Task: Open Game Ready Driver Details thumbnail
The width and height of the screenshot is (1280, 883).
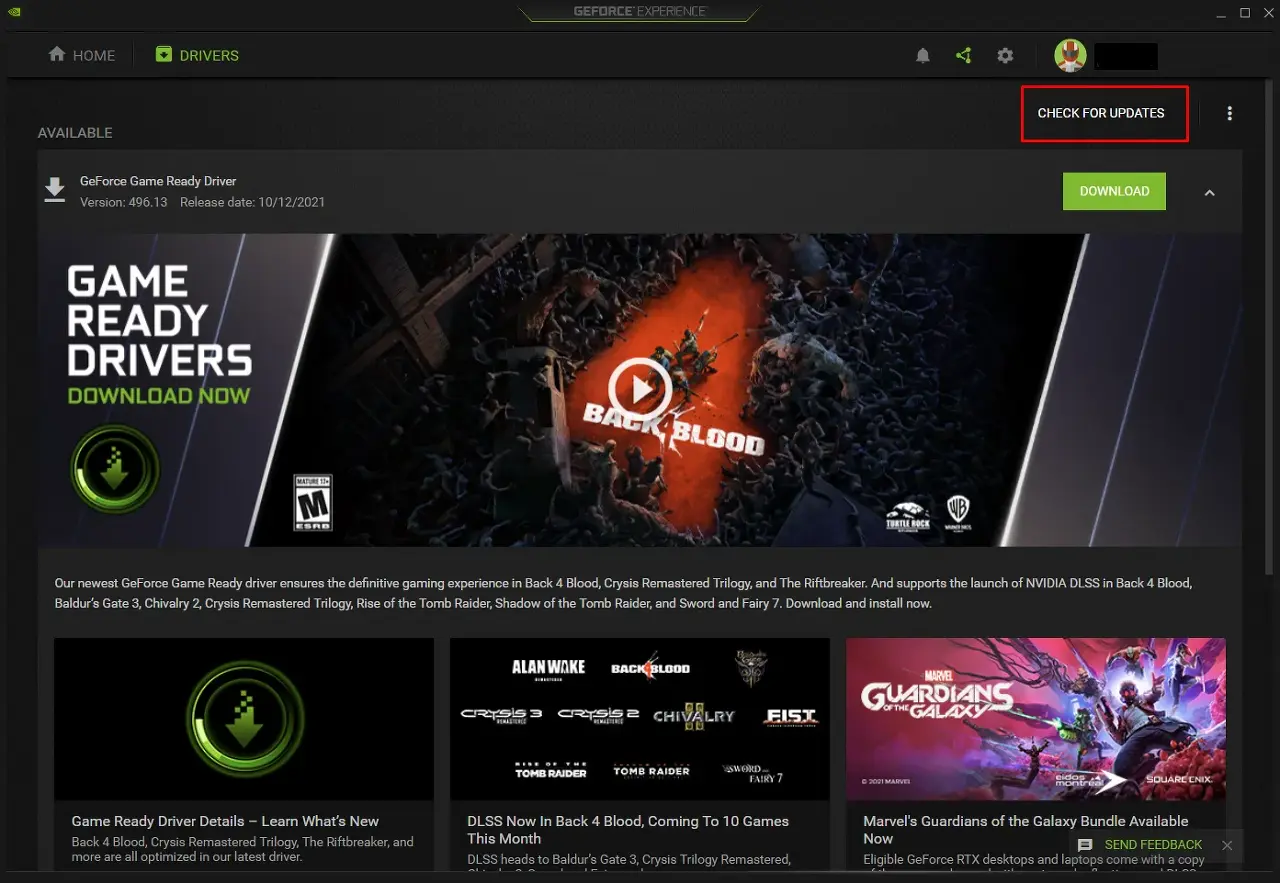Action: [x=244, y=719]
